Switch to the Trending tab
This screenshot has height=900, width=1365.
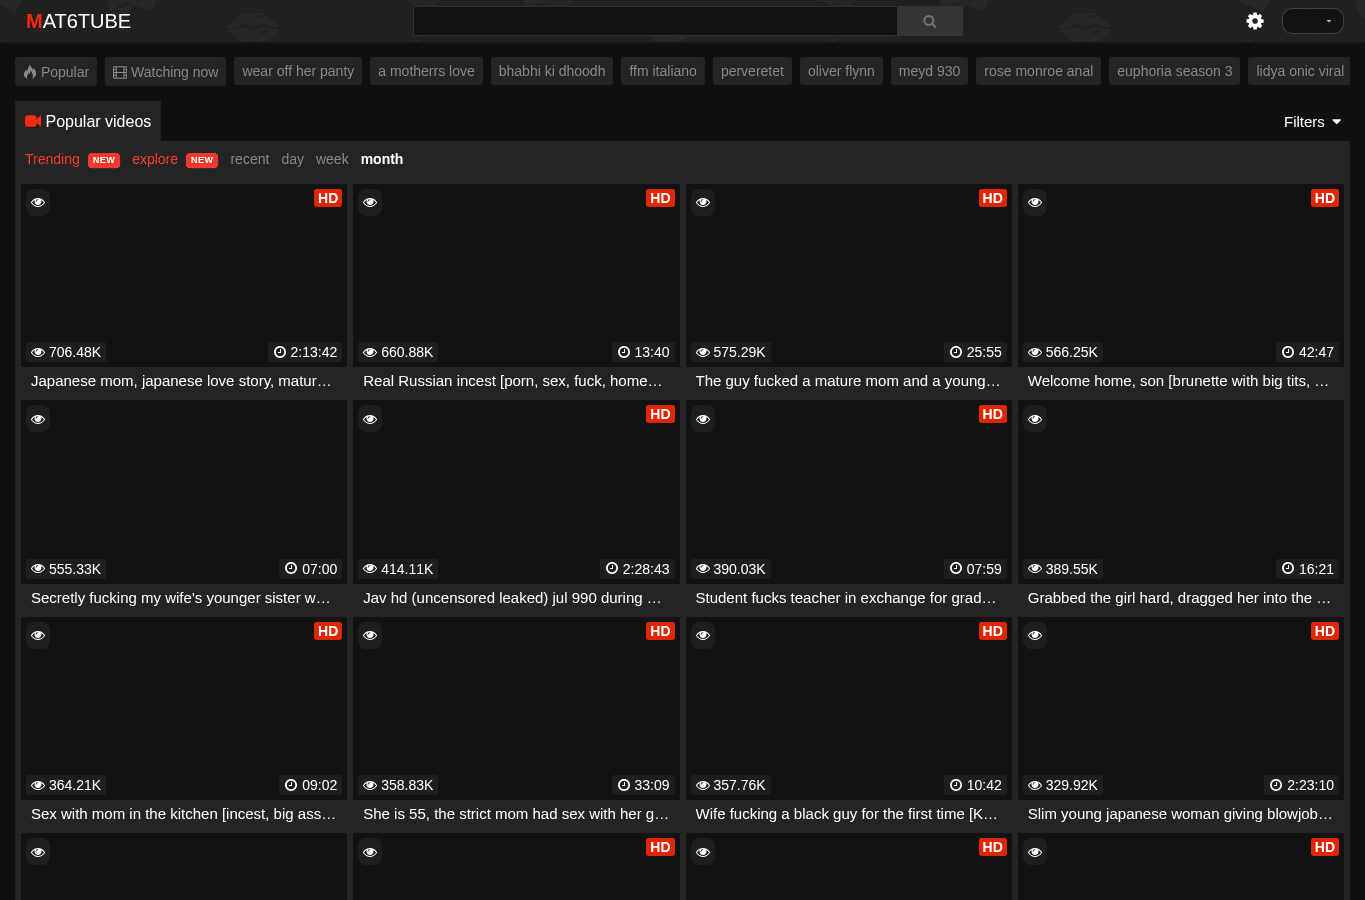(52, 159)
